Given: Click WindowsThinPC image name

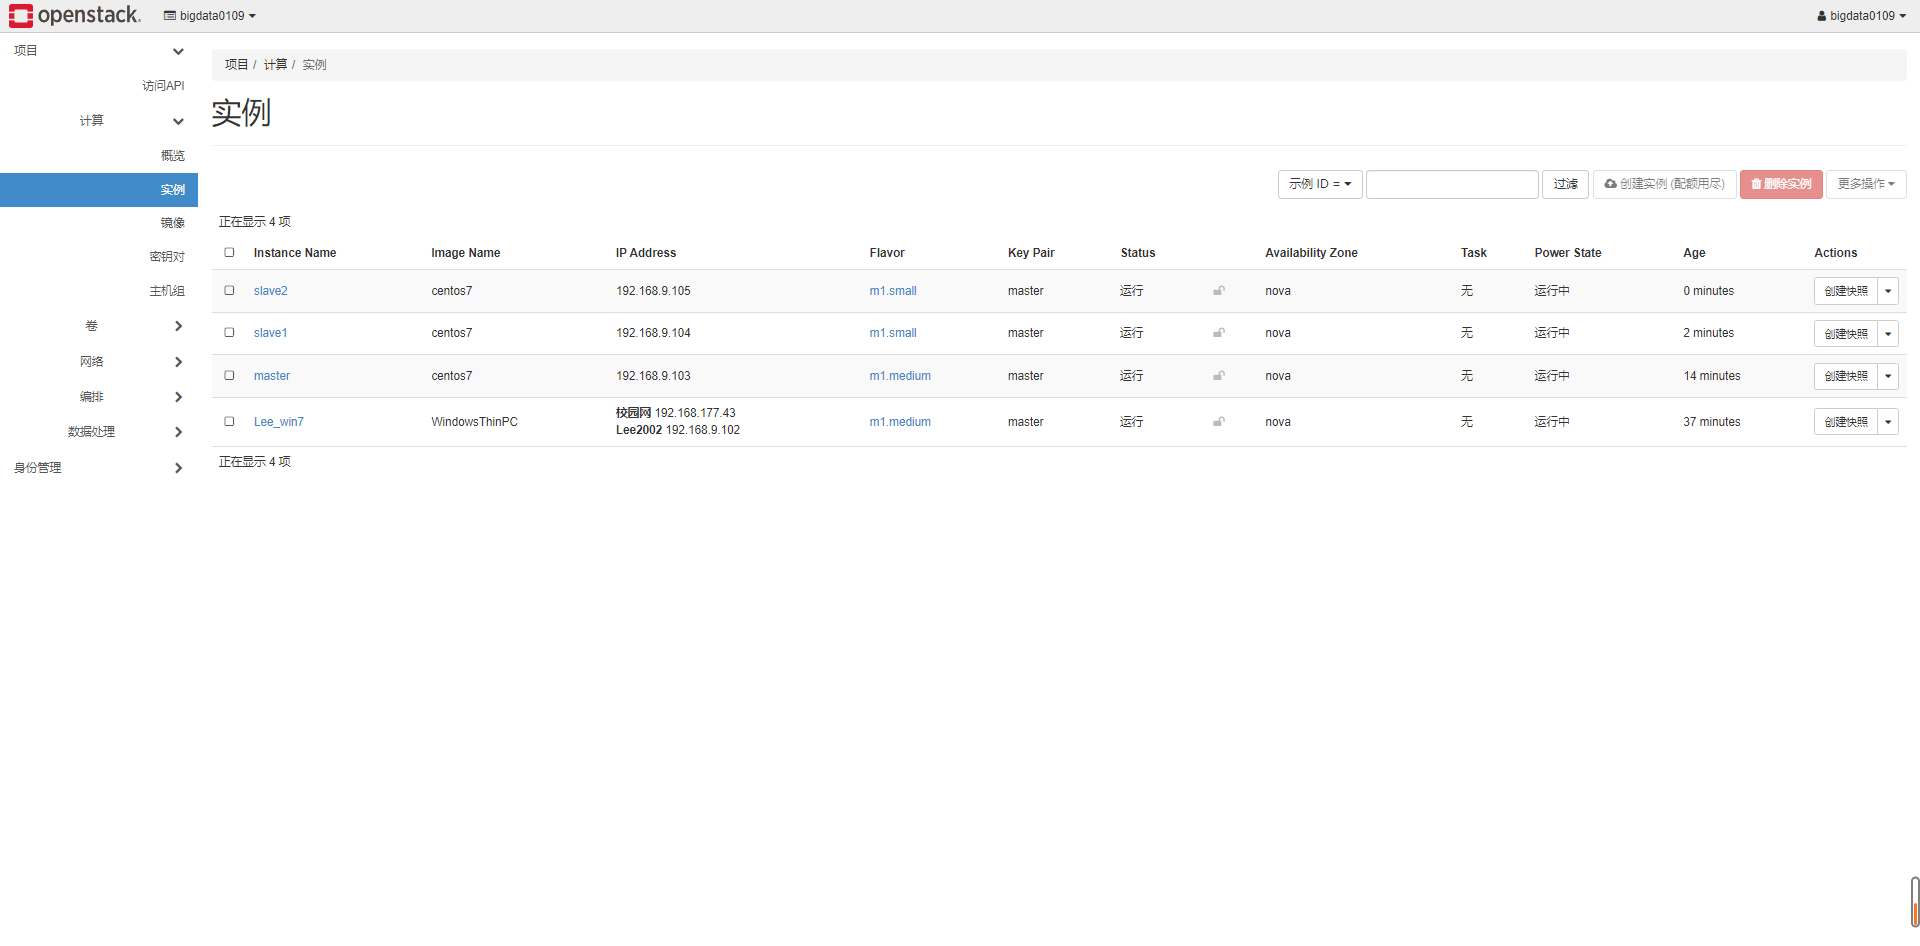Looking at the screenshot, I should pos(475,422).
